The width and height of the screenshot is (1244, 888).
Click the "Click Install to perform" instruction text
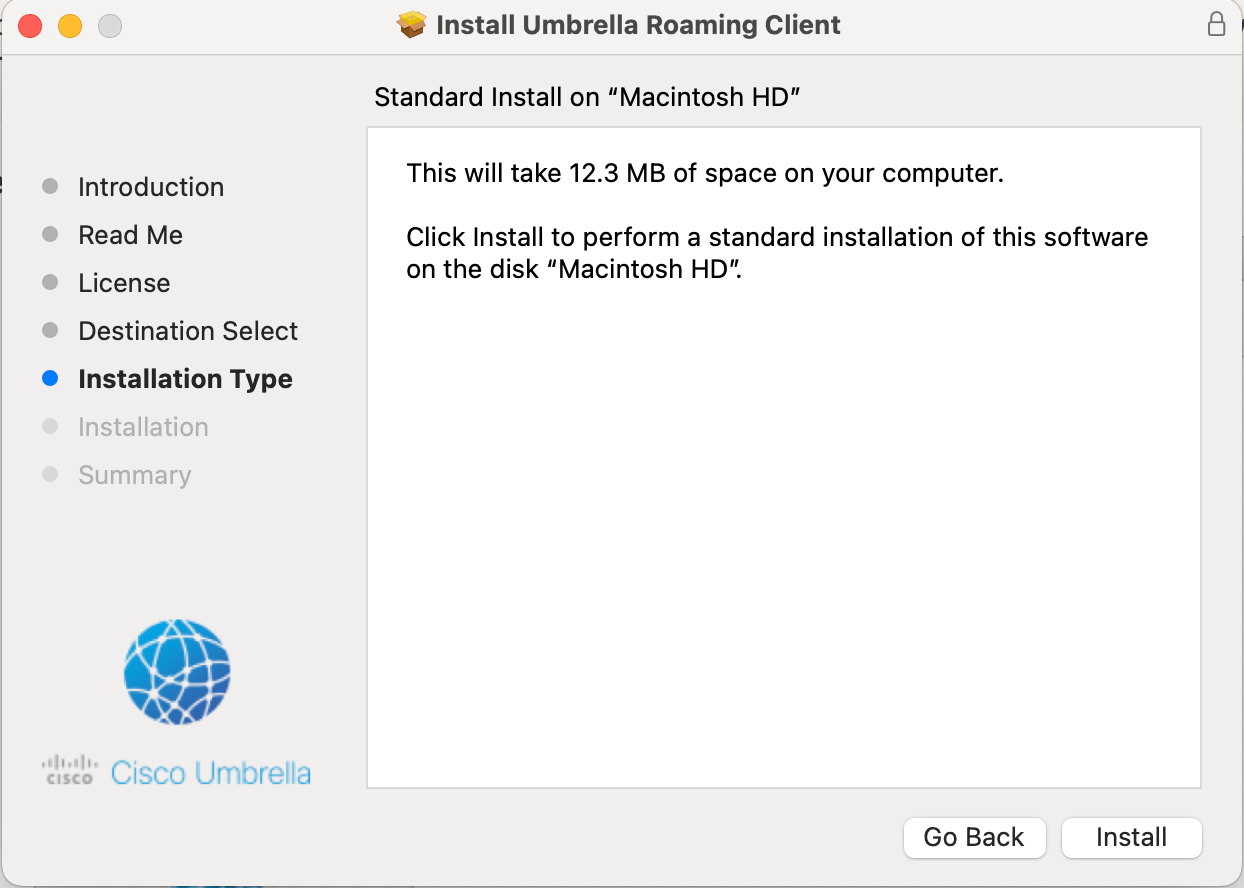(x=777, y=253)
